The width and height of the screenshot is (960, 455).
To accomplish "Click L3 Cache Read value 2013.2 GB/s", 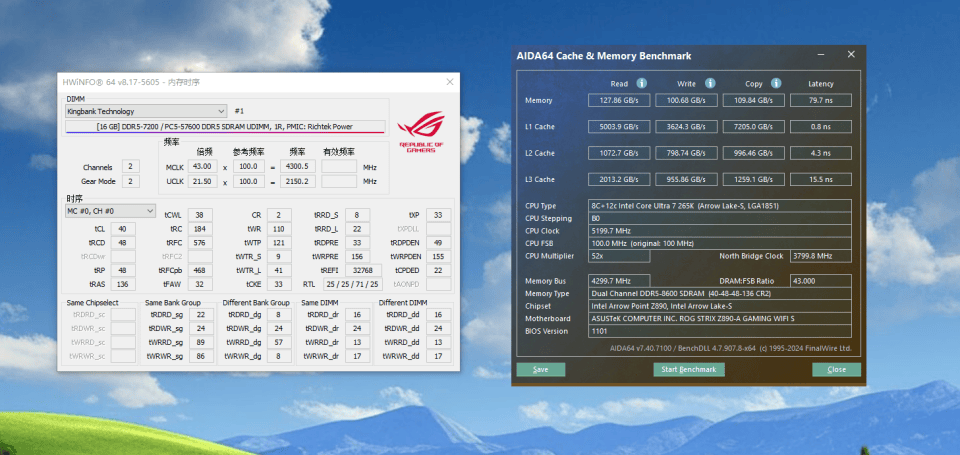I will [x=619, y=179].
